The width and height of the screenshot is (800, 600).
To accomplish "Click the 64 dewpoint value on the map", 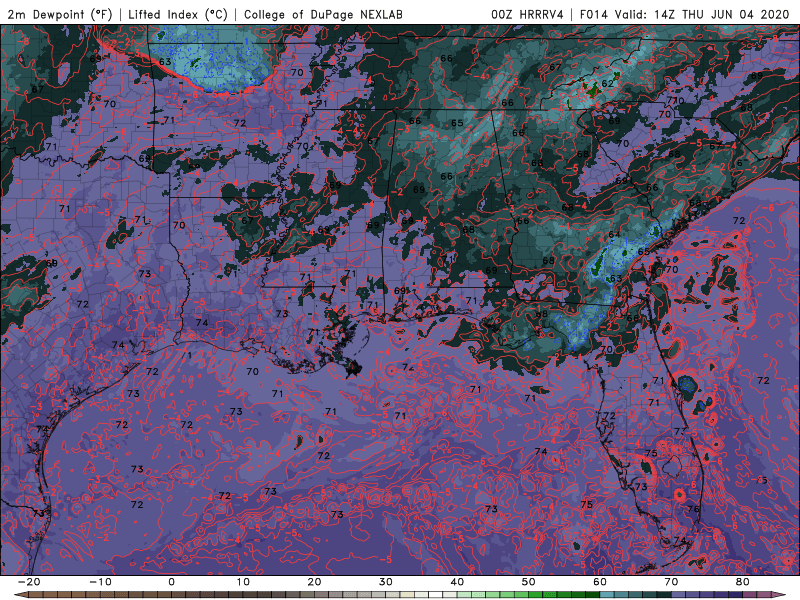I will point(614,234).
